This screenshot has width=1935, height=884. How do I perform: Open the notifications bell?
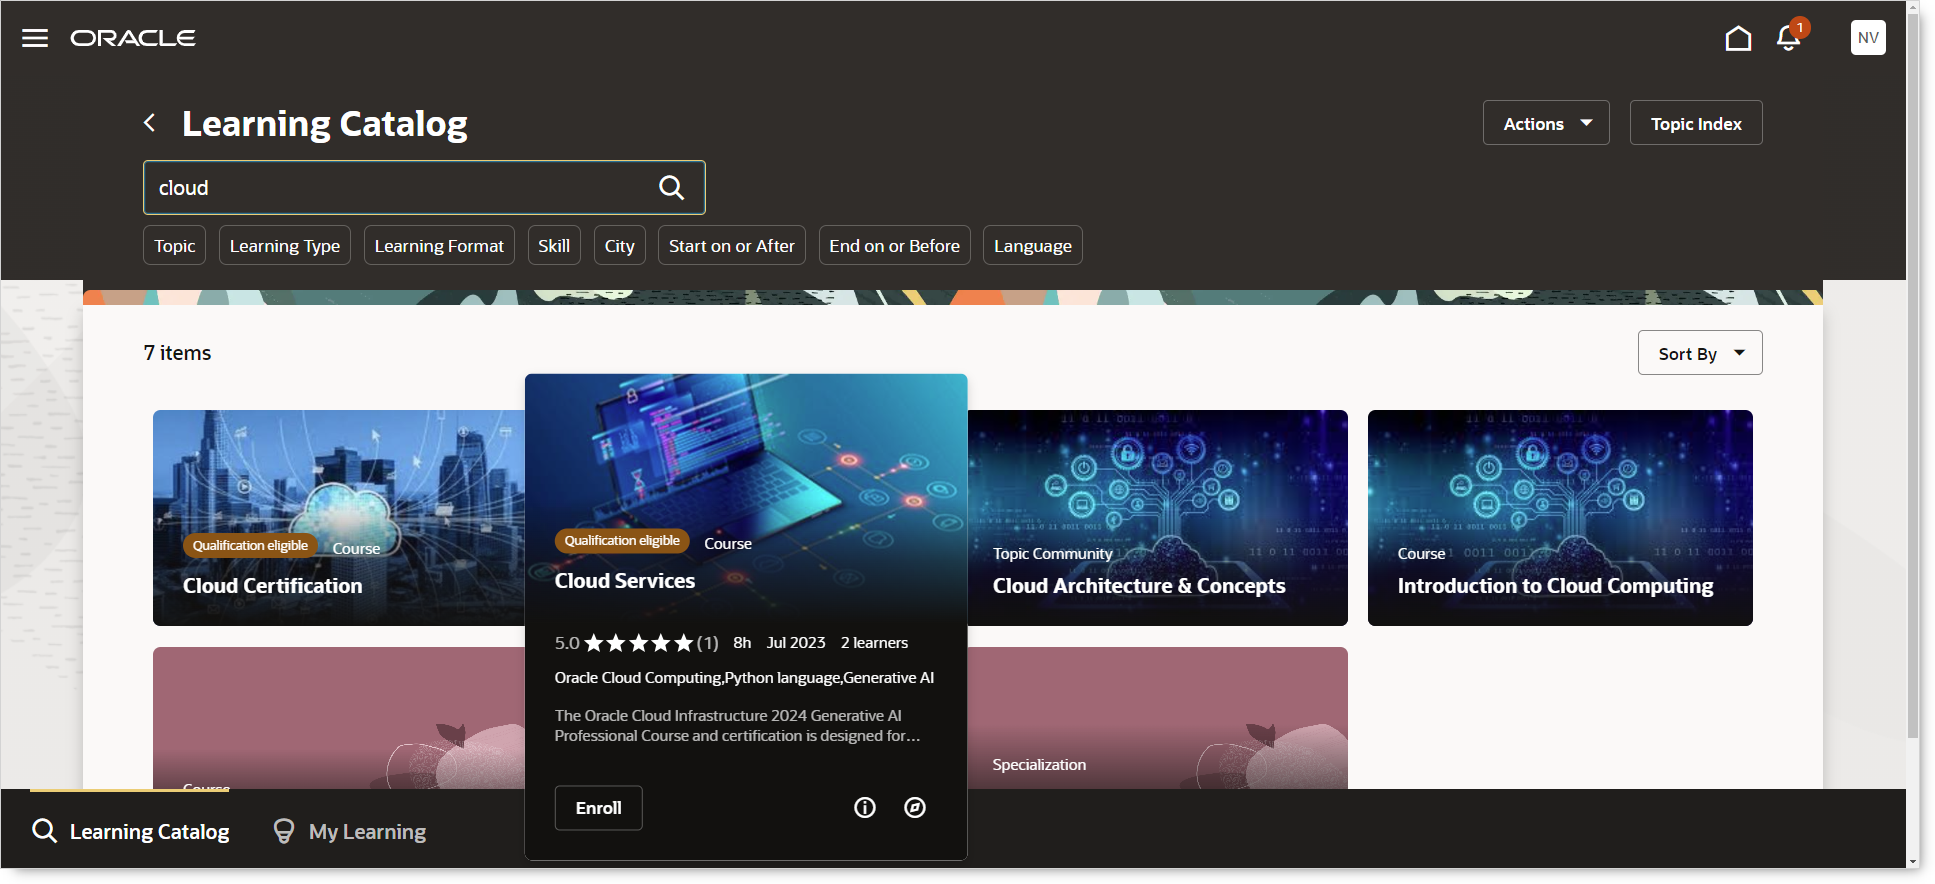tap(1788, 38)
